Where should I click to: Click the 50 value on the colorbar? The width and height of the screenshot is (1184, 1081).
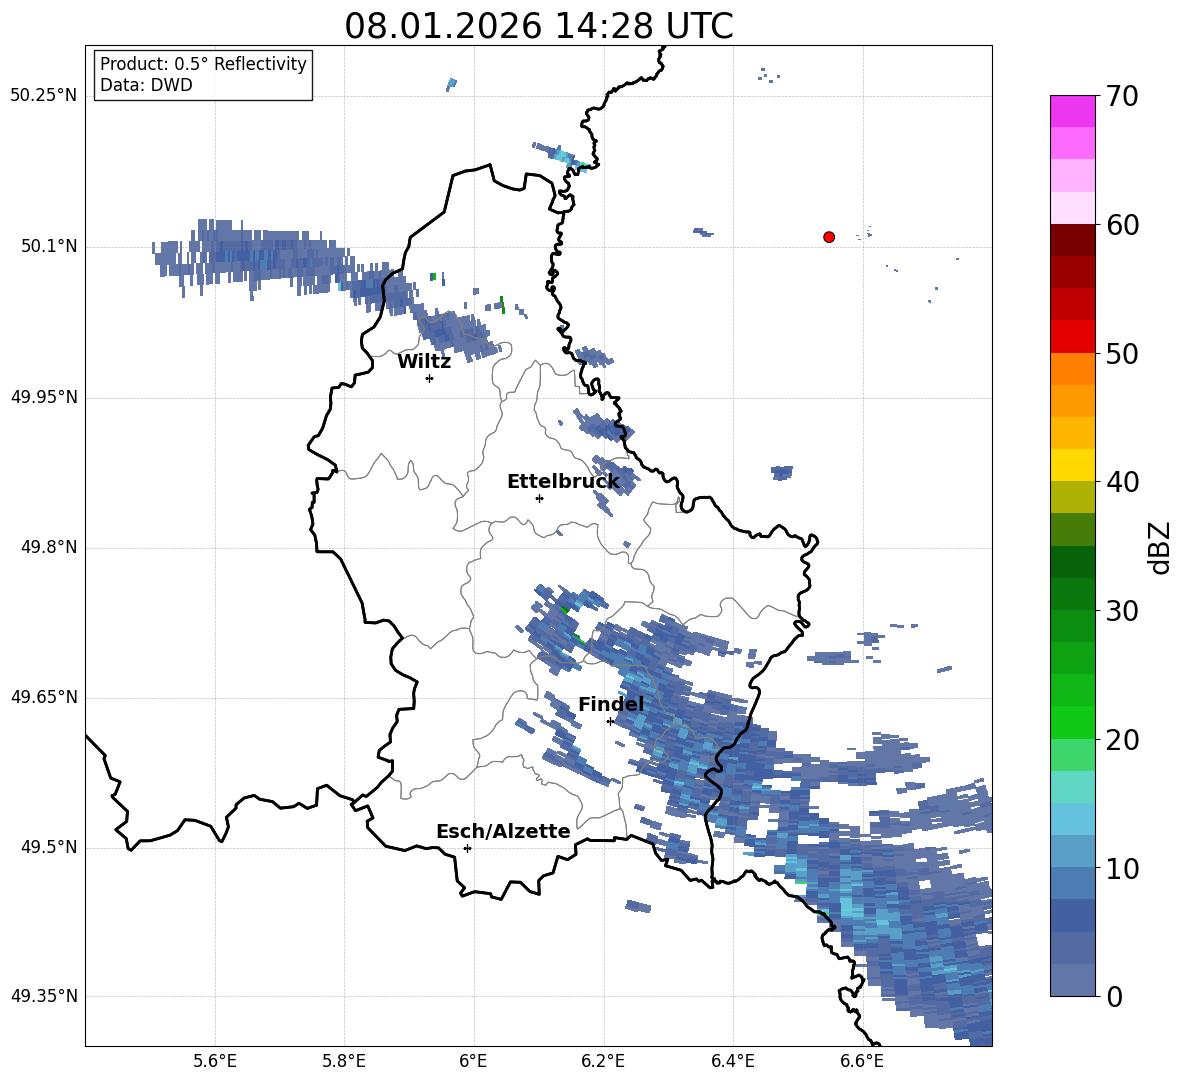coord(1122,353)
